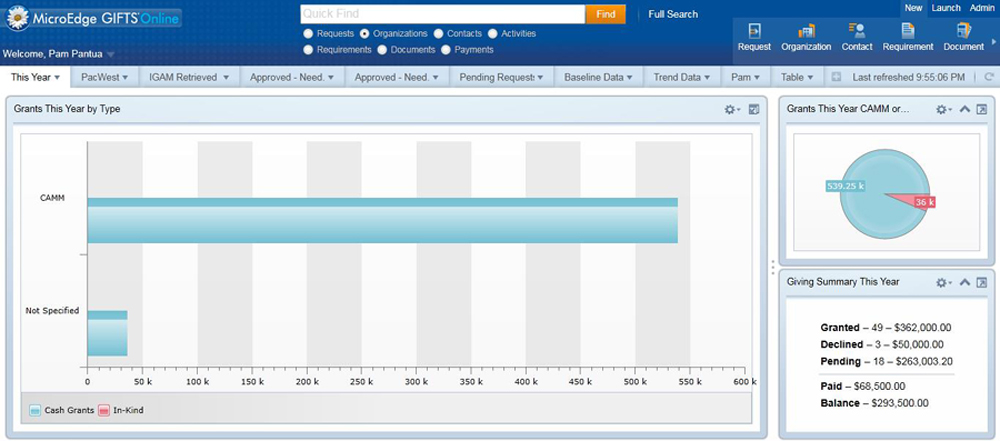
Task: Select the Payments search radio button
Action: [x=446, y=50]
